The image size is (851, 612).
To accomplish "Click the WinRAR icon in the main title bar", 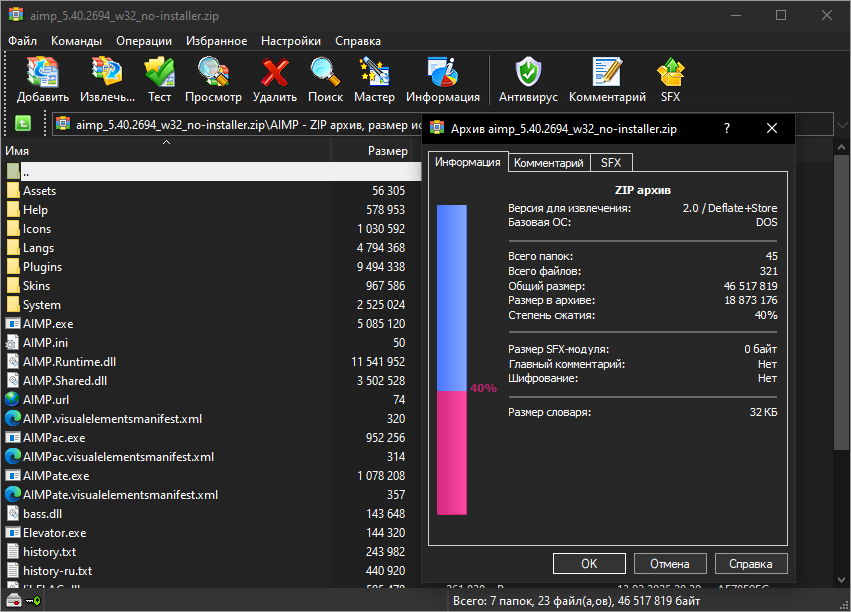I will (x=16, y=15).
